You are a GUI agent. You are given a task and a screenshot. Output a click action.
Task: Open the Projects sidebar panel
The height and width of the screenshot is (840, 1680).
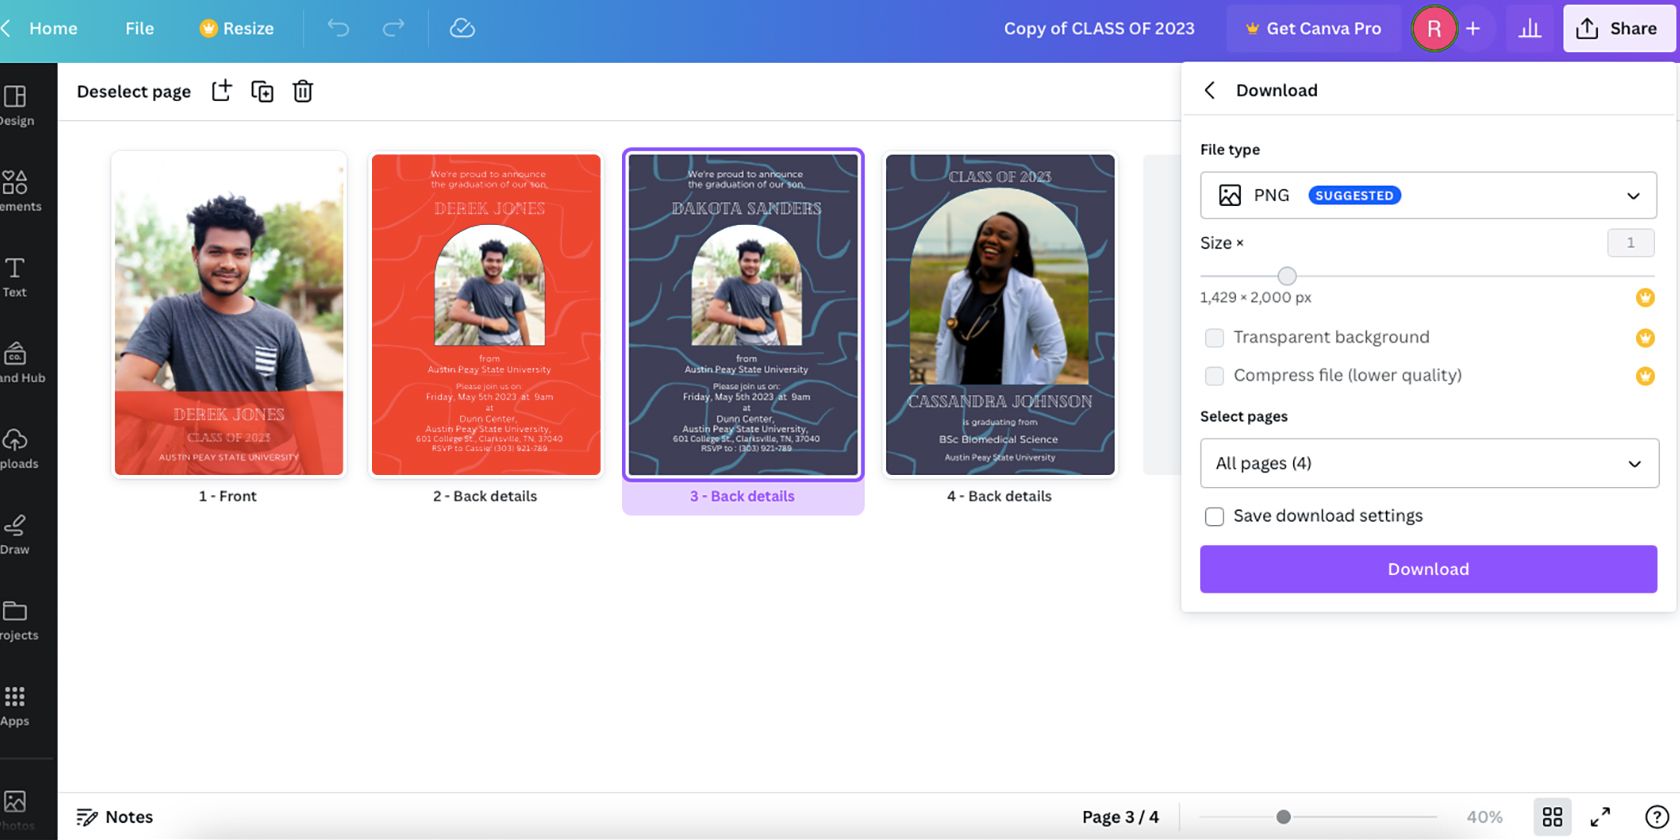pos(17,621)
